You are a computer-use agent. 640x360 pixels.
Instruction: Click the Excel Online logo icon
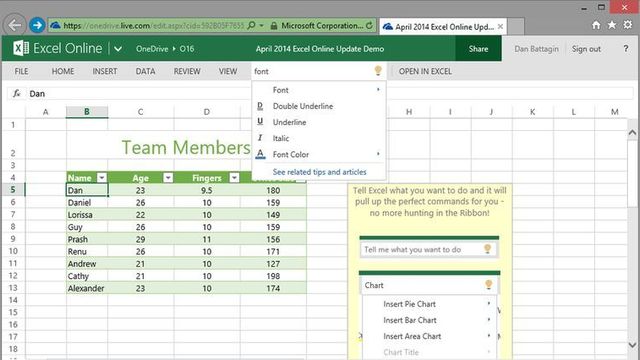(21, 48)
